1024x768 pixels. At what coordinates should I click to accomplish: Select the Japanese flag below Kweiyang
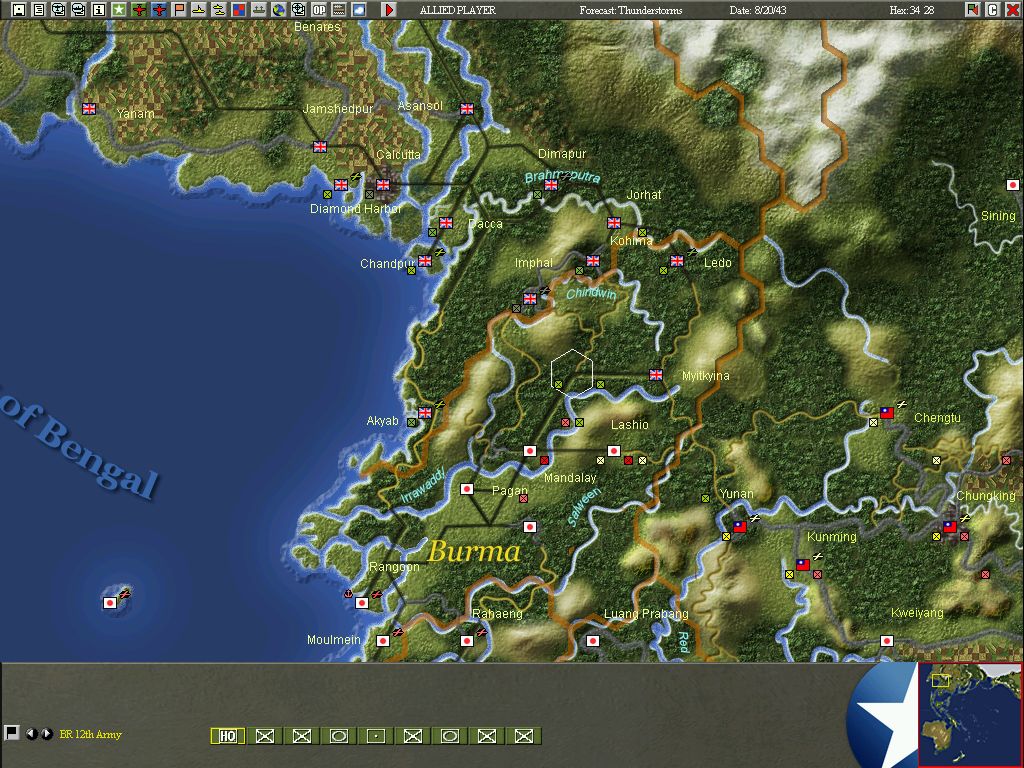coord(887,641)
